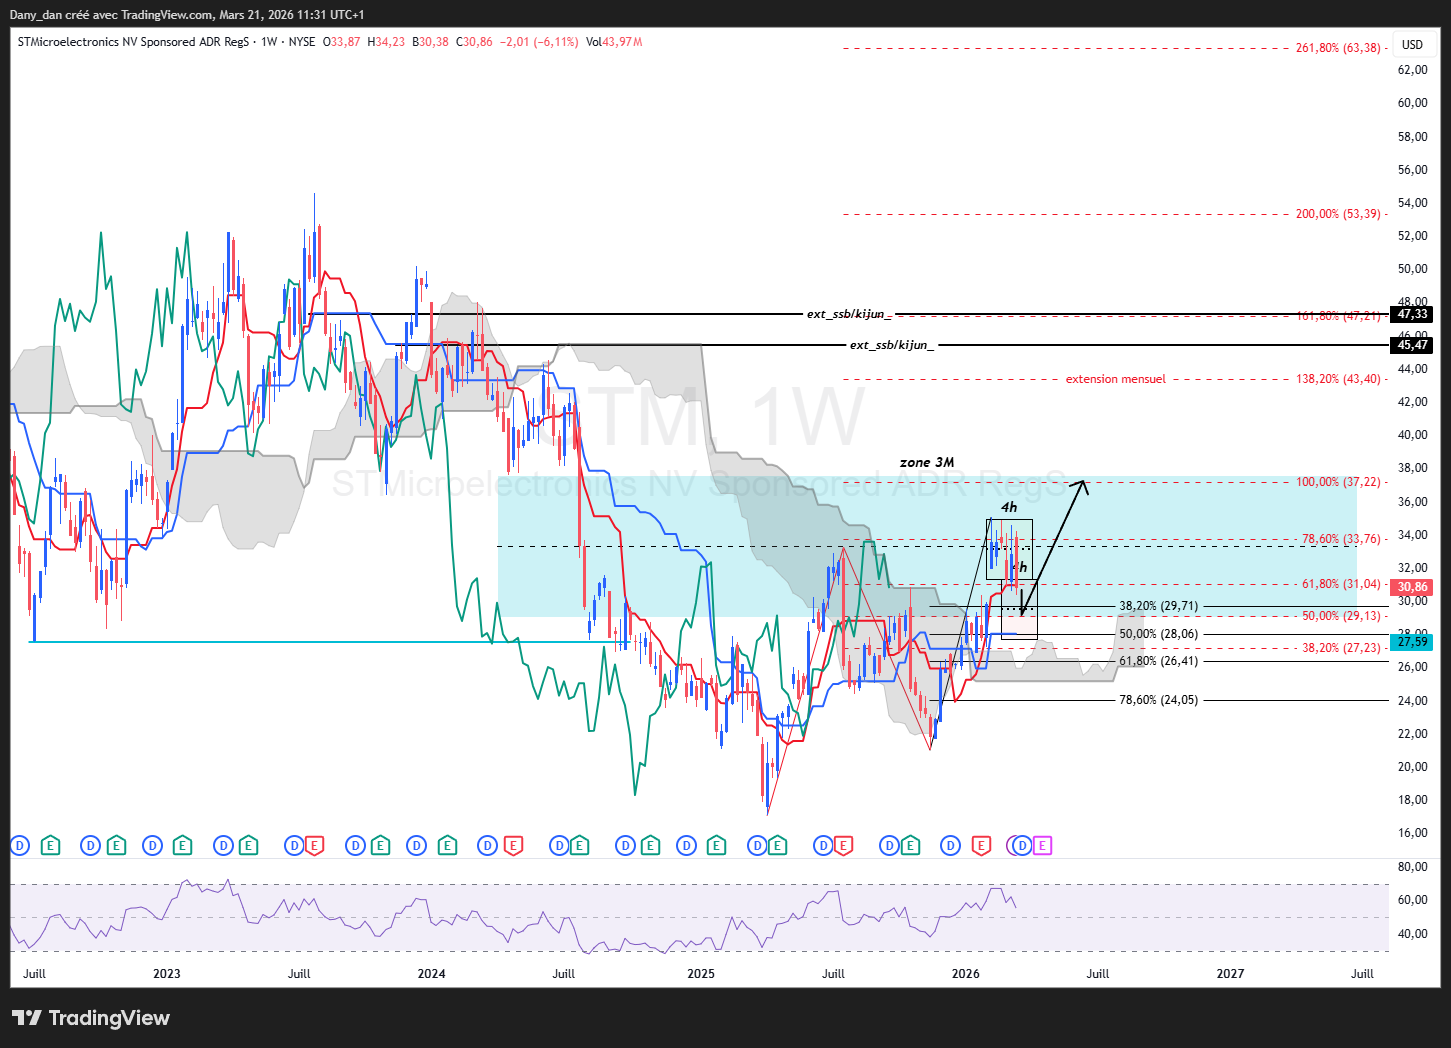Click the NYSE exchange label
Screen dimensions: 1451x1048
tap(301, 42)
